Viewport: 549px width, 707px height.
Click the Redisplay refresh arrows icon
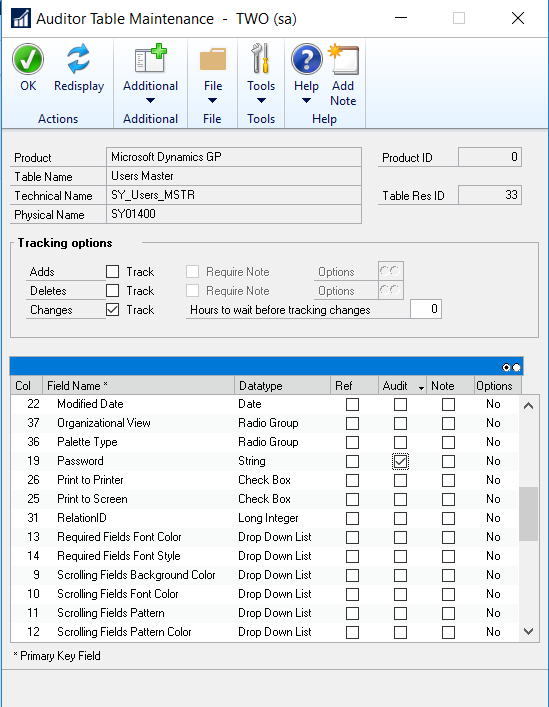78,59
